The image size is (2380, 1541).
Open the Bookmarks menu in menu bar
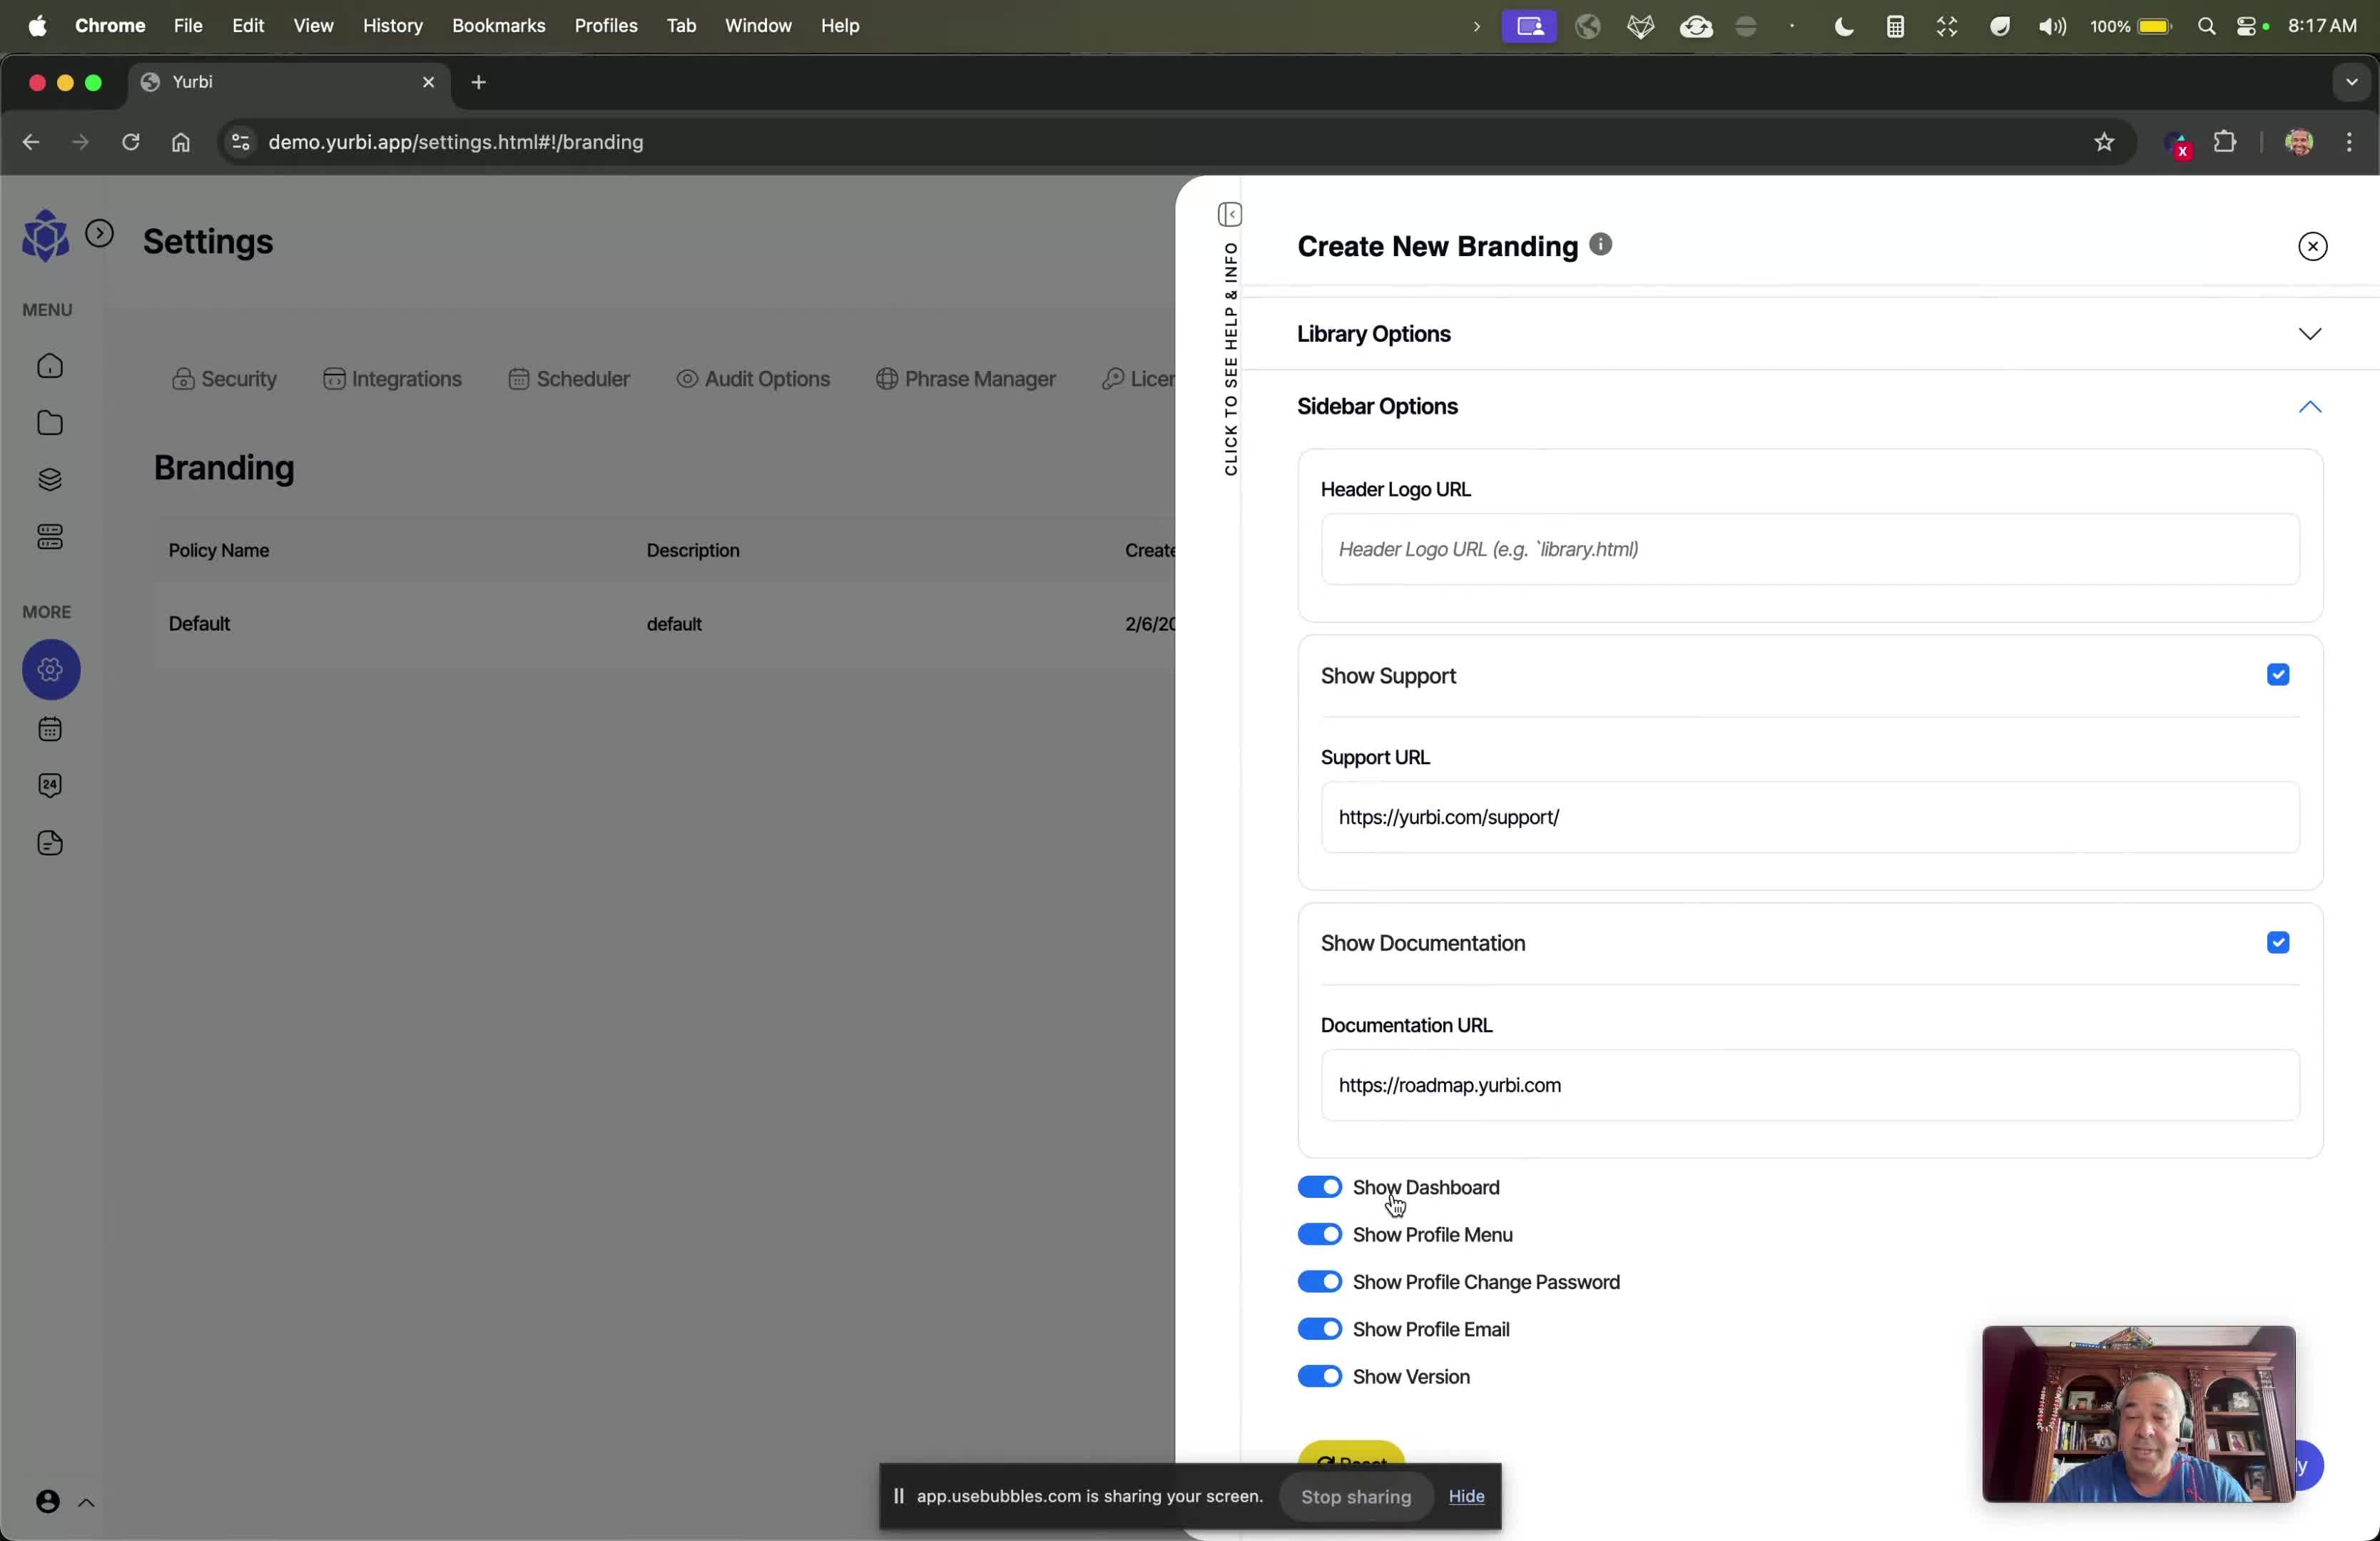[498, 26]
